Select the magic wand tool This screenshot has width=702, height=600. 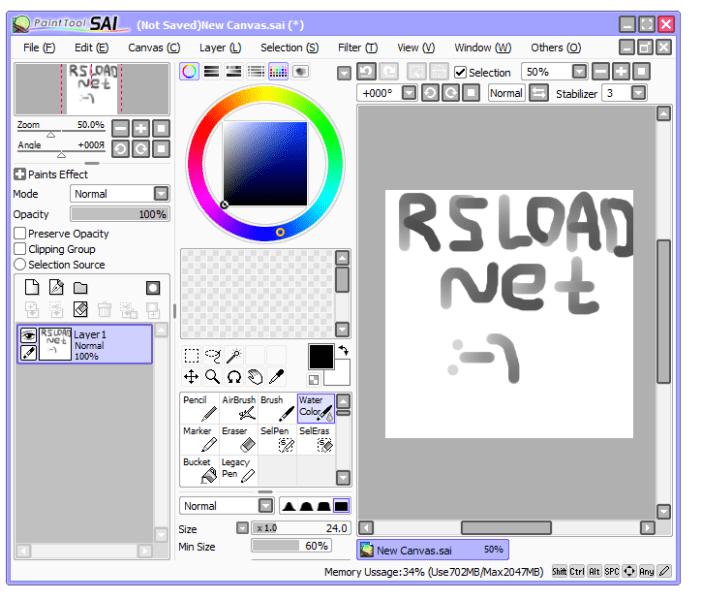pos(234,356)
